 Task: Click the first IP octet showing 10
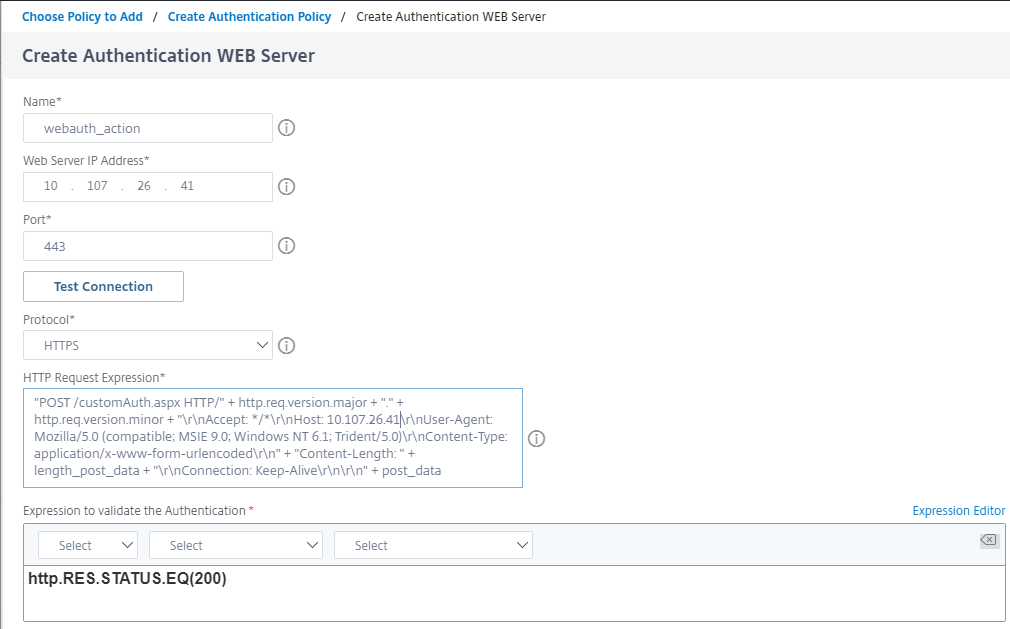point(50,186)
